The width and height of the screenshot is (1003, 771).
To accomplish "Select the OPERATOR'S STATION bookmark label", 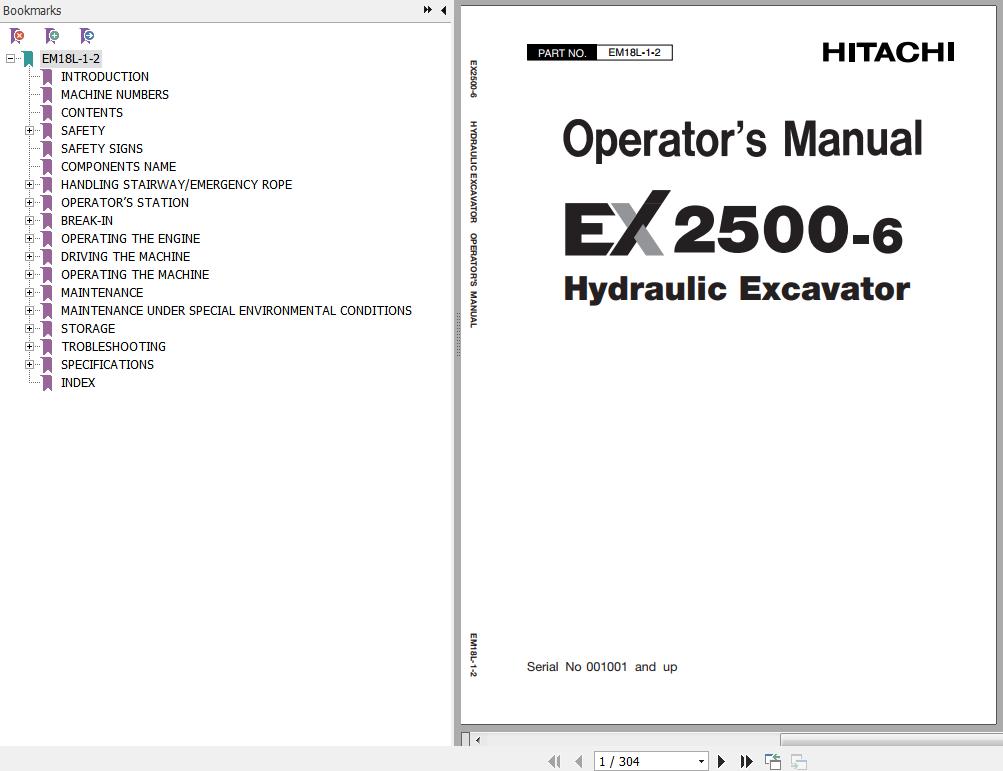I will [x=125, y=202].
